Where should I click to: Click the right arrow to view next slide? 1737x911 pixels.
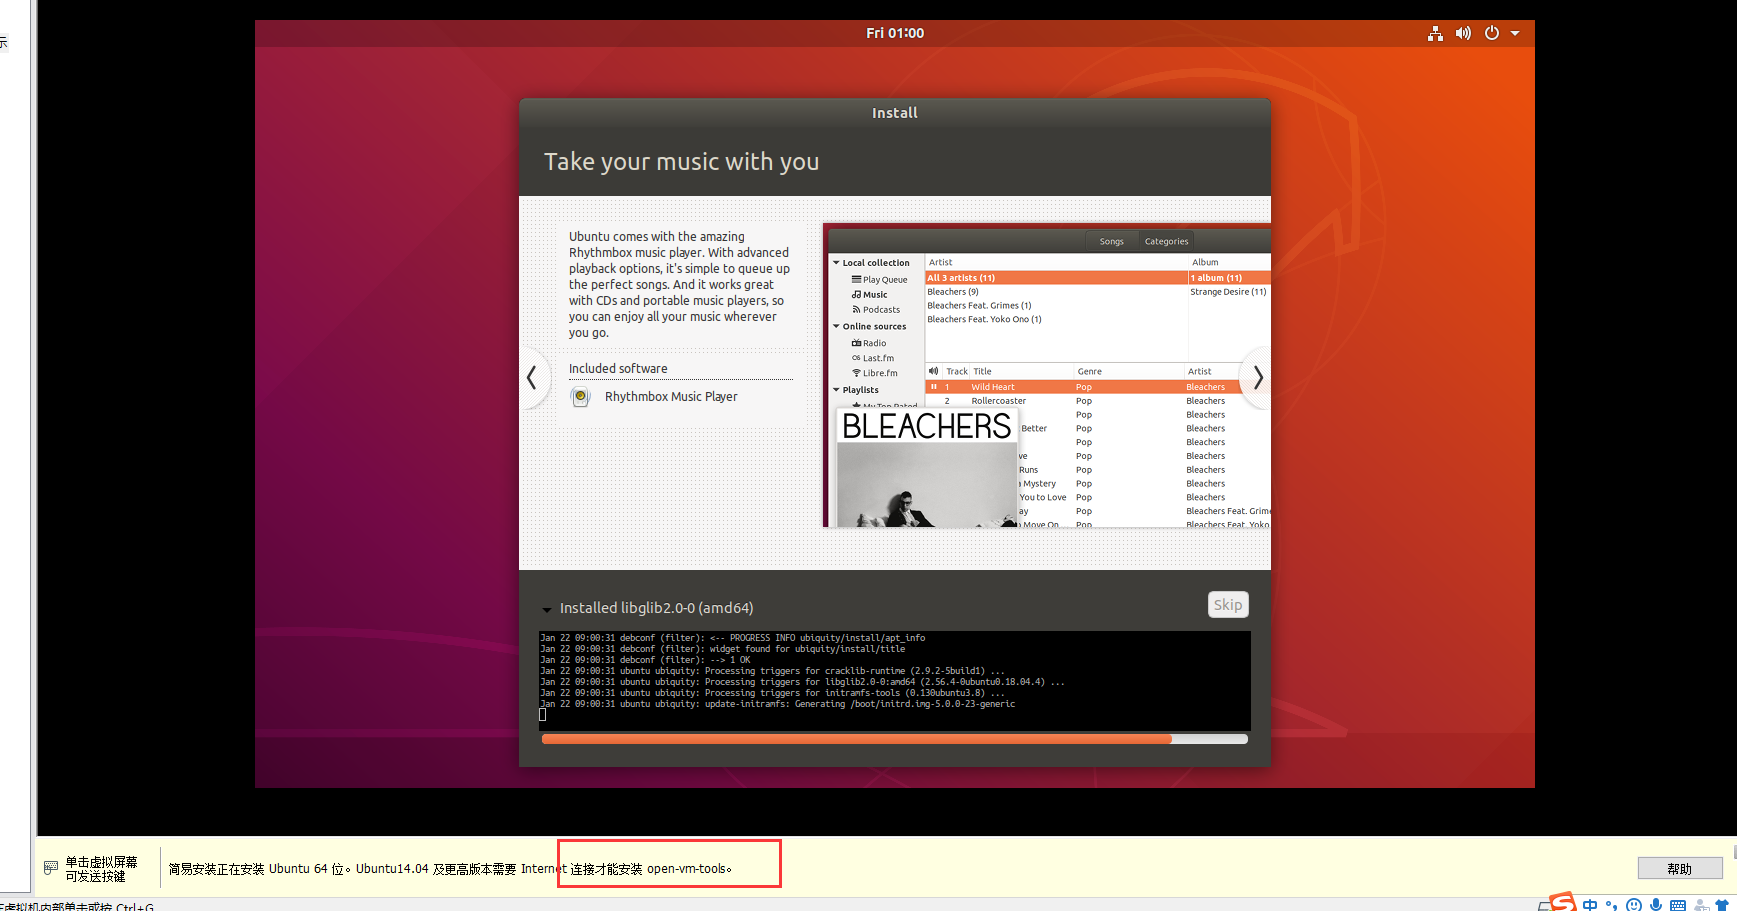[x=1257, y=378]
